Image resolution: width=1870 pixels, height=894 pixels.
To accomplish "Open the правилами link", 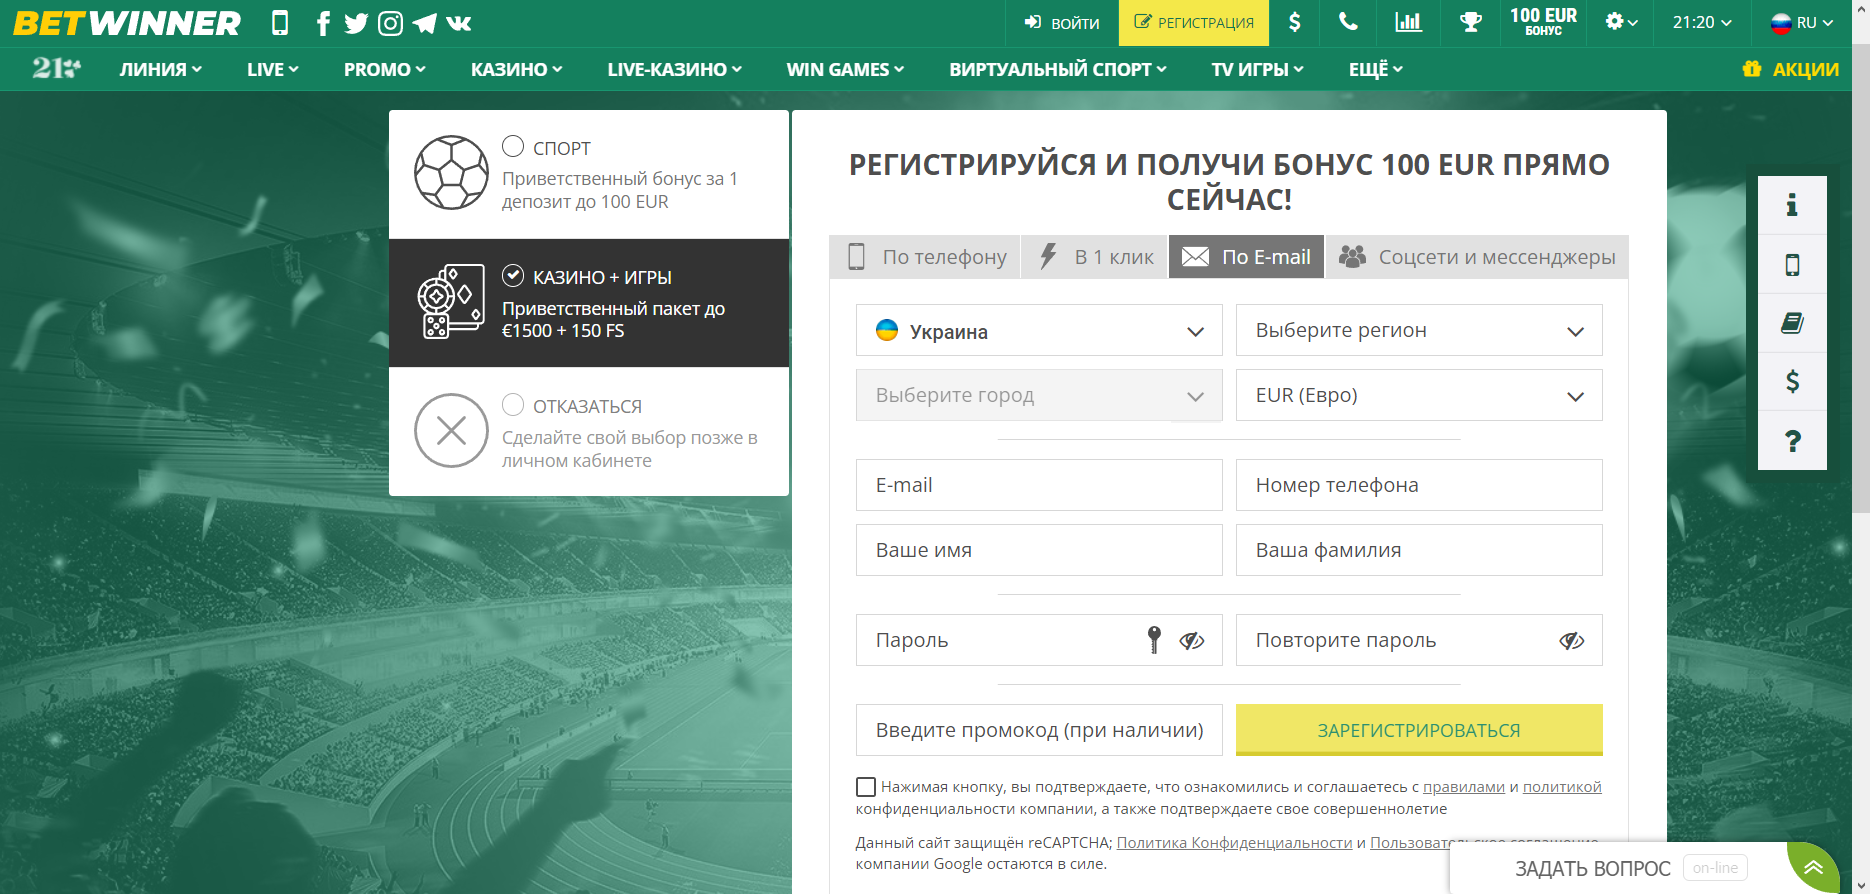I will pyautogui.click(x=1464, y=787).
